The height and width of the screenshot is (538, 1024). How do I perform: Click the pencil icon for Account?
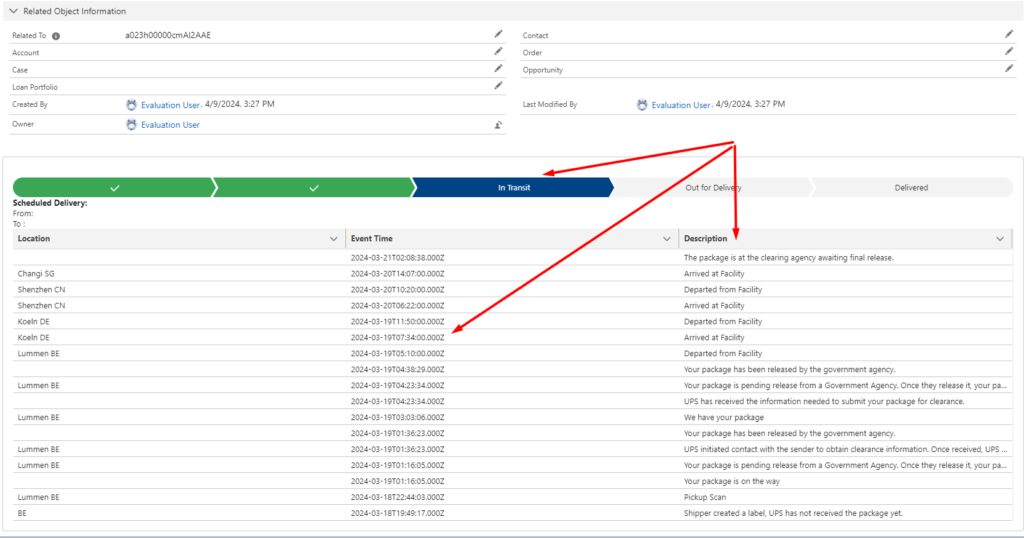pyautogui.click(x=498, y=51)
